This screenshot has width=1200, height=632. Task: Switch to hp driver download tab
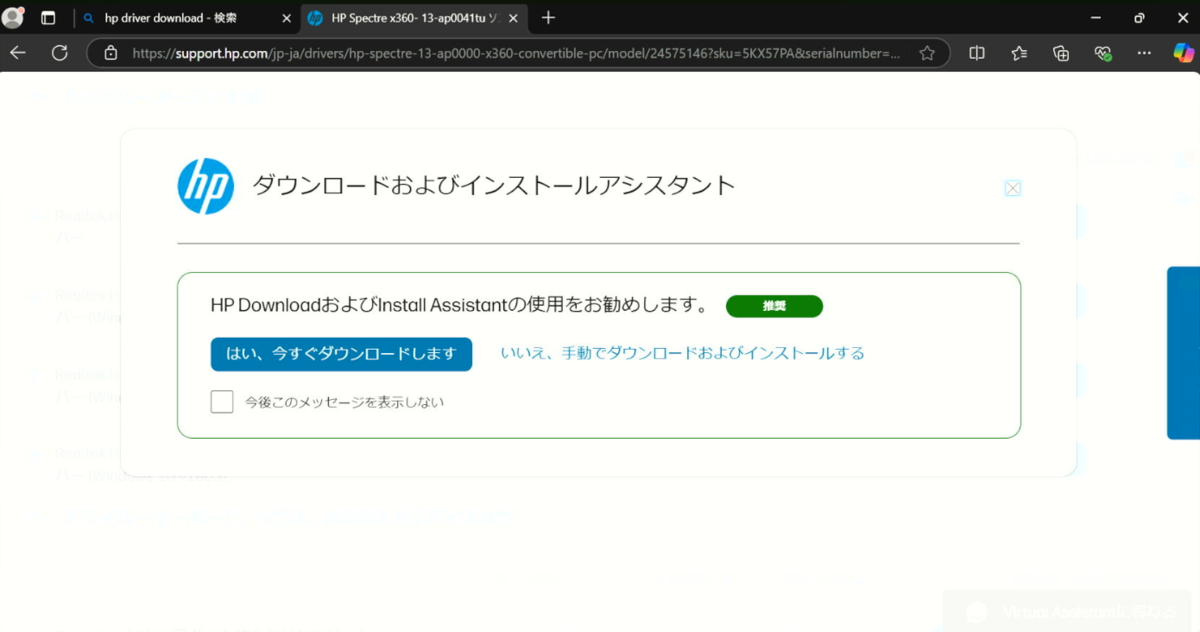[x=187, y=18]
